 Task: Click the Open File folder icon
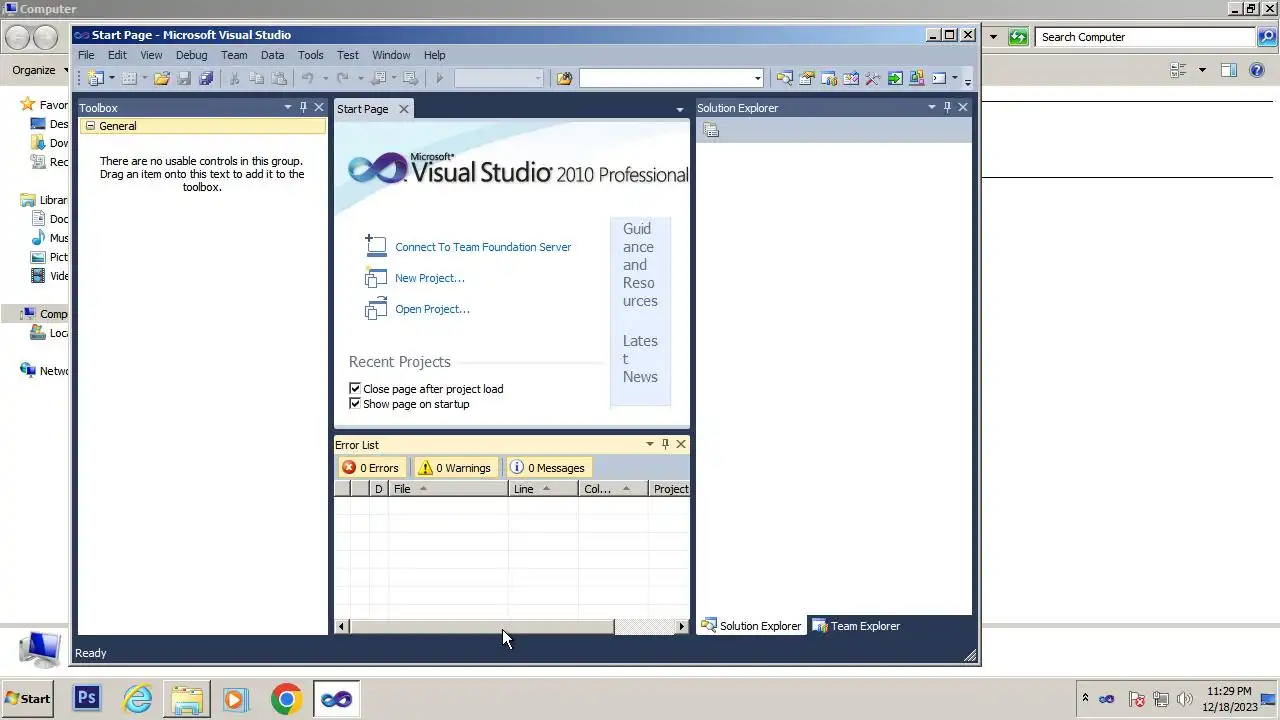point(161,78)
